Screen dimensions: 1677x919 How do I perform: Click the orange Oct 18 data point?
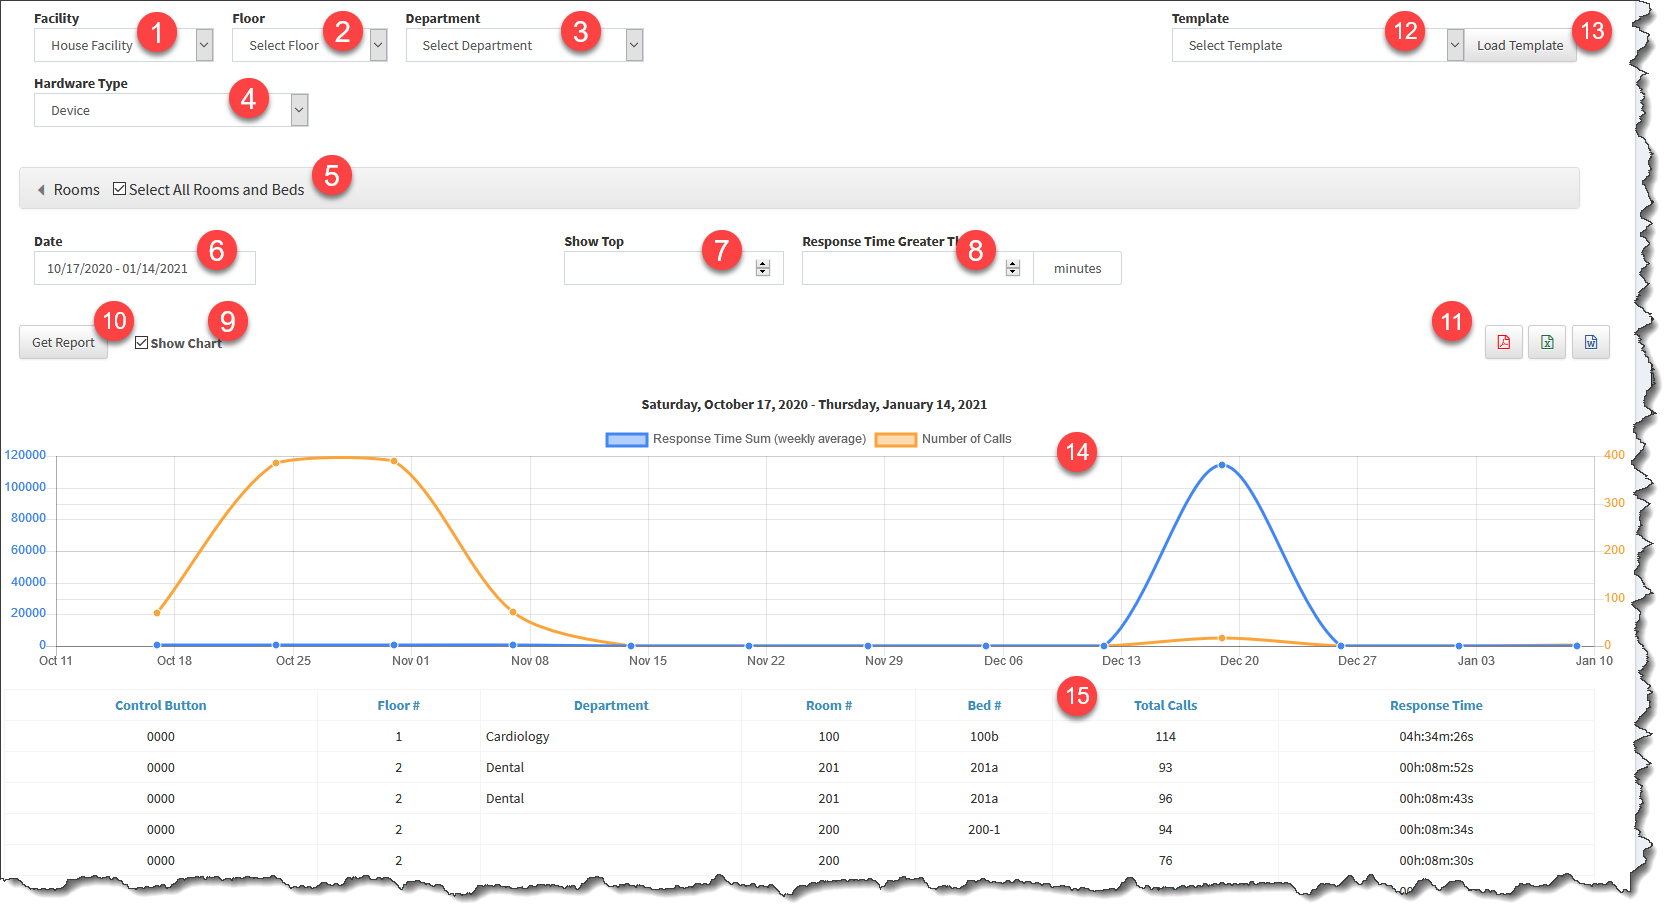pos(157,613)
